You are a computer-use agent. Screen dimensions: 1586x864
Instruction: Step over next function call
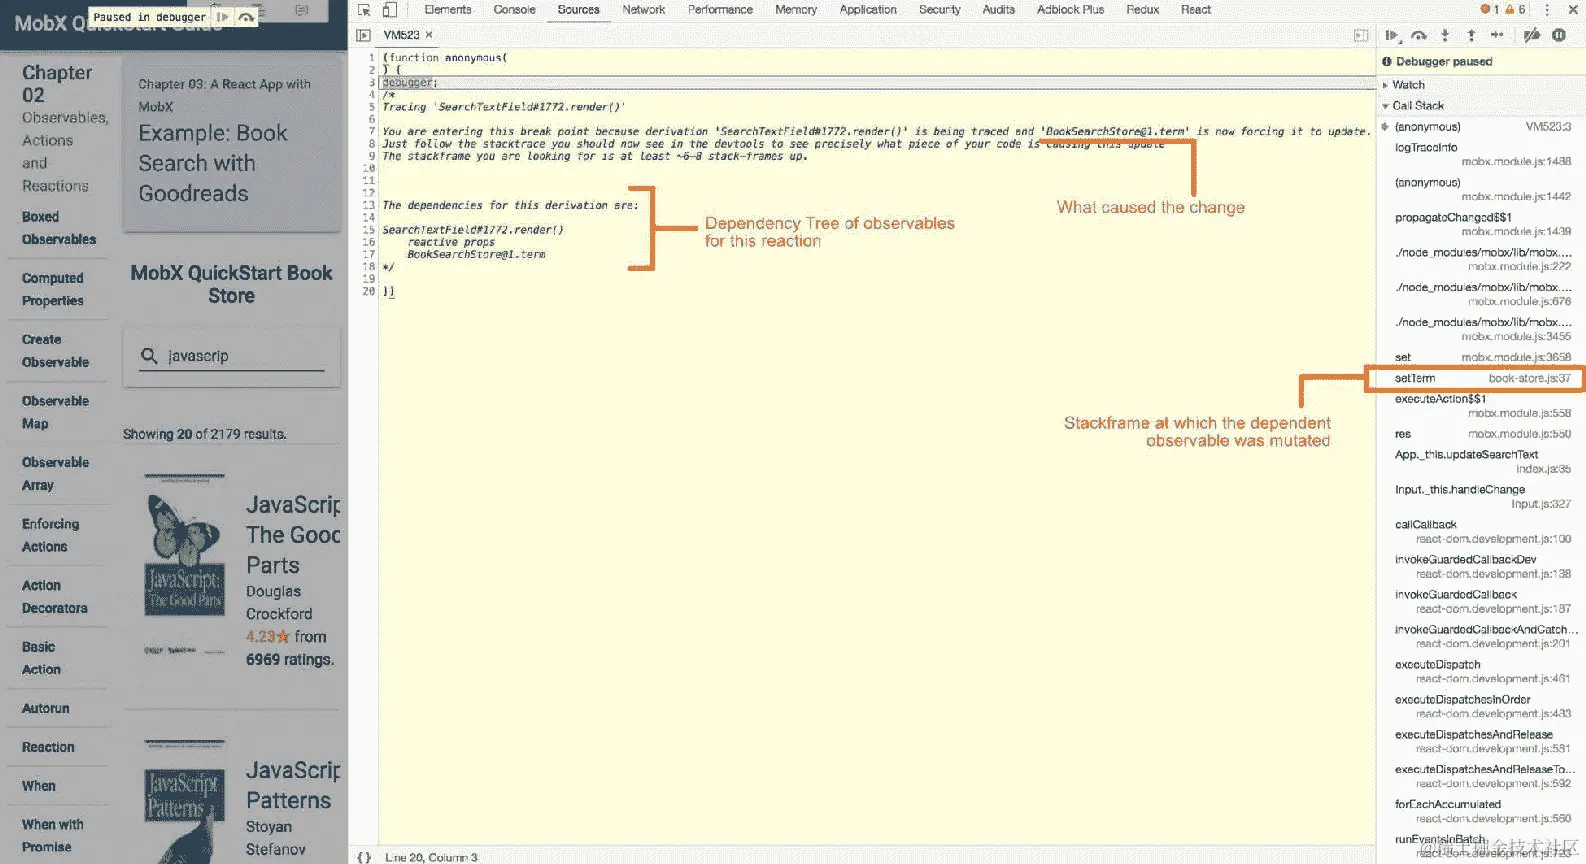[1418, 35]
